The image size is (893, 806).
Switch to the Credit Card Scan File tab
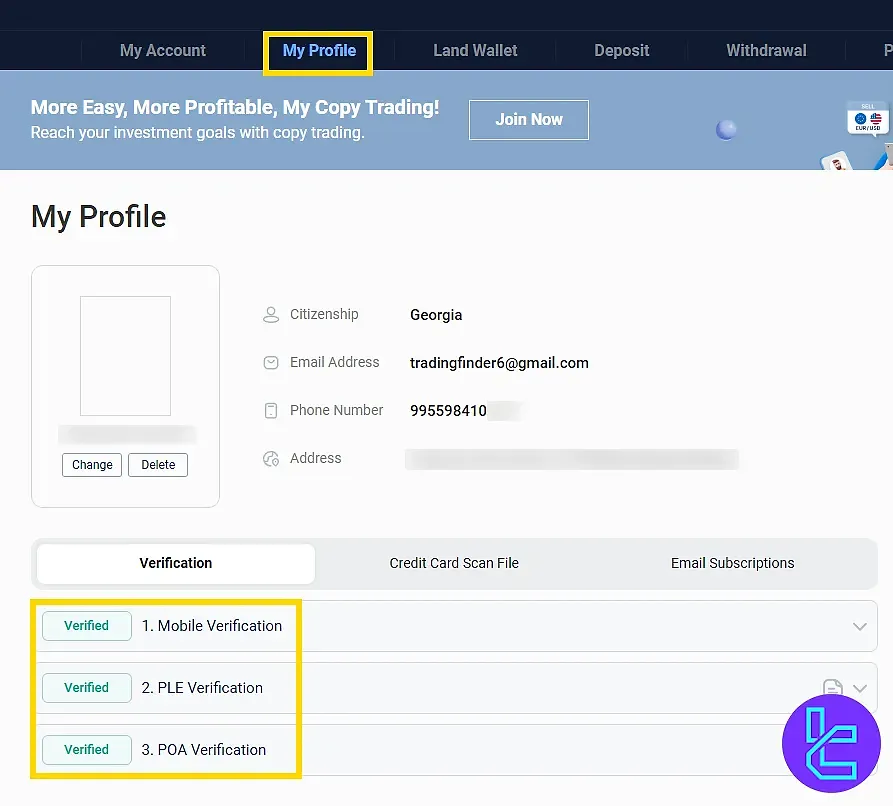tap(454, 563)
